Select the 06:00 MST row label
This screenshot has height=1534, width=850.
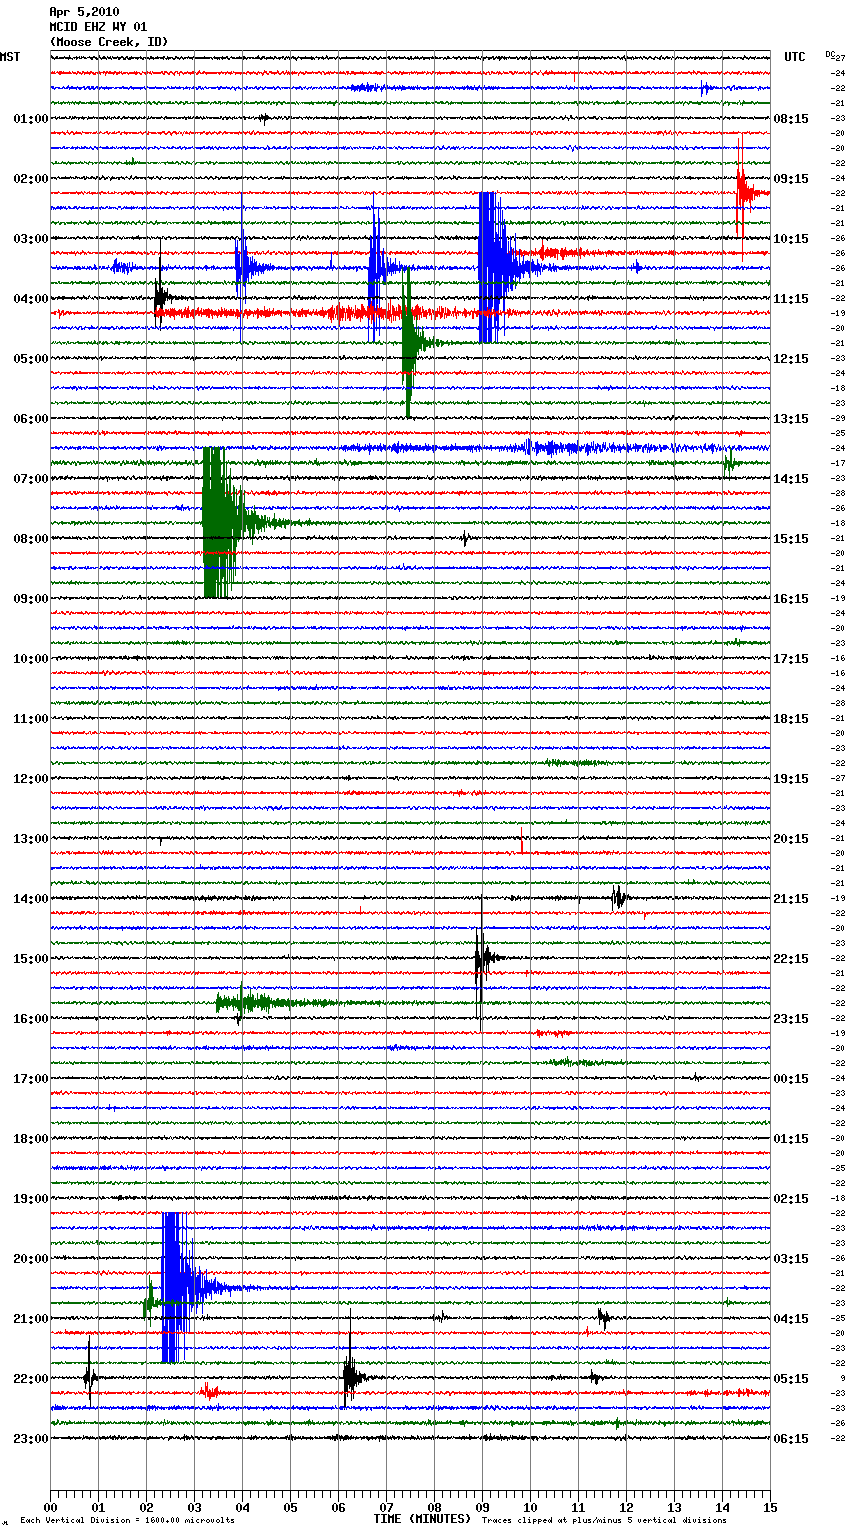30,419
